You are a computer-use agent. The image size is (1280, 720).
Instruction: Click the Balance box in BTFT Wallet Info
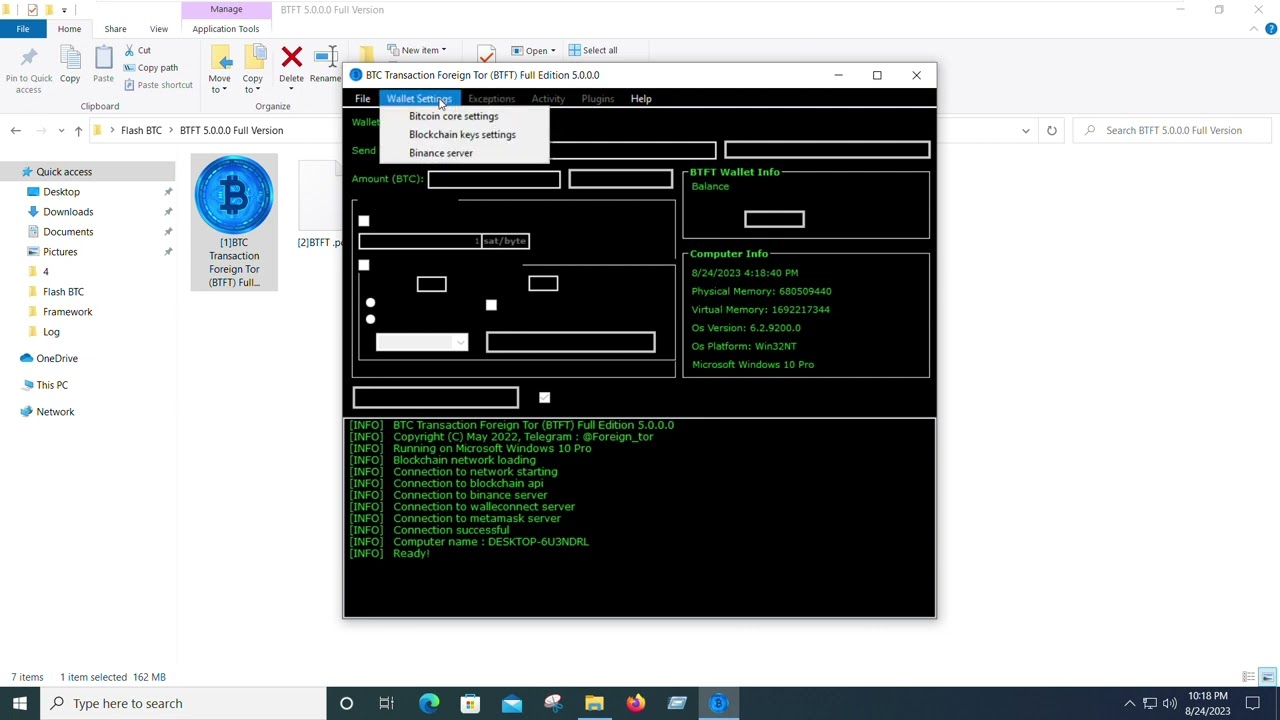(774, 219)
